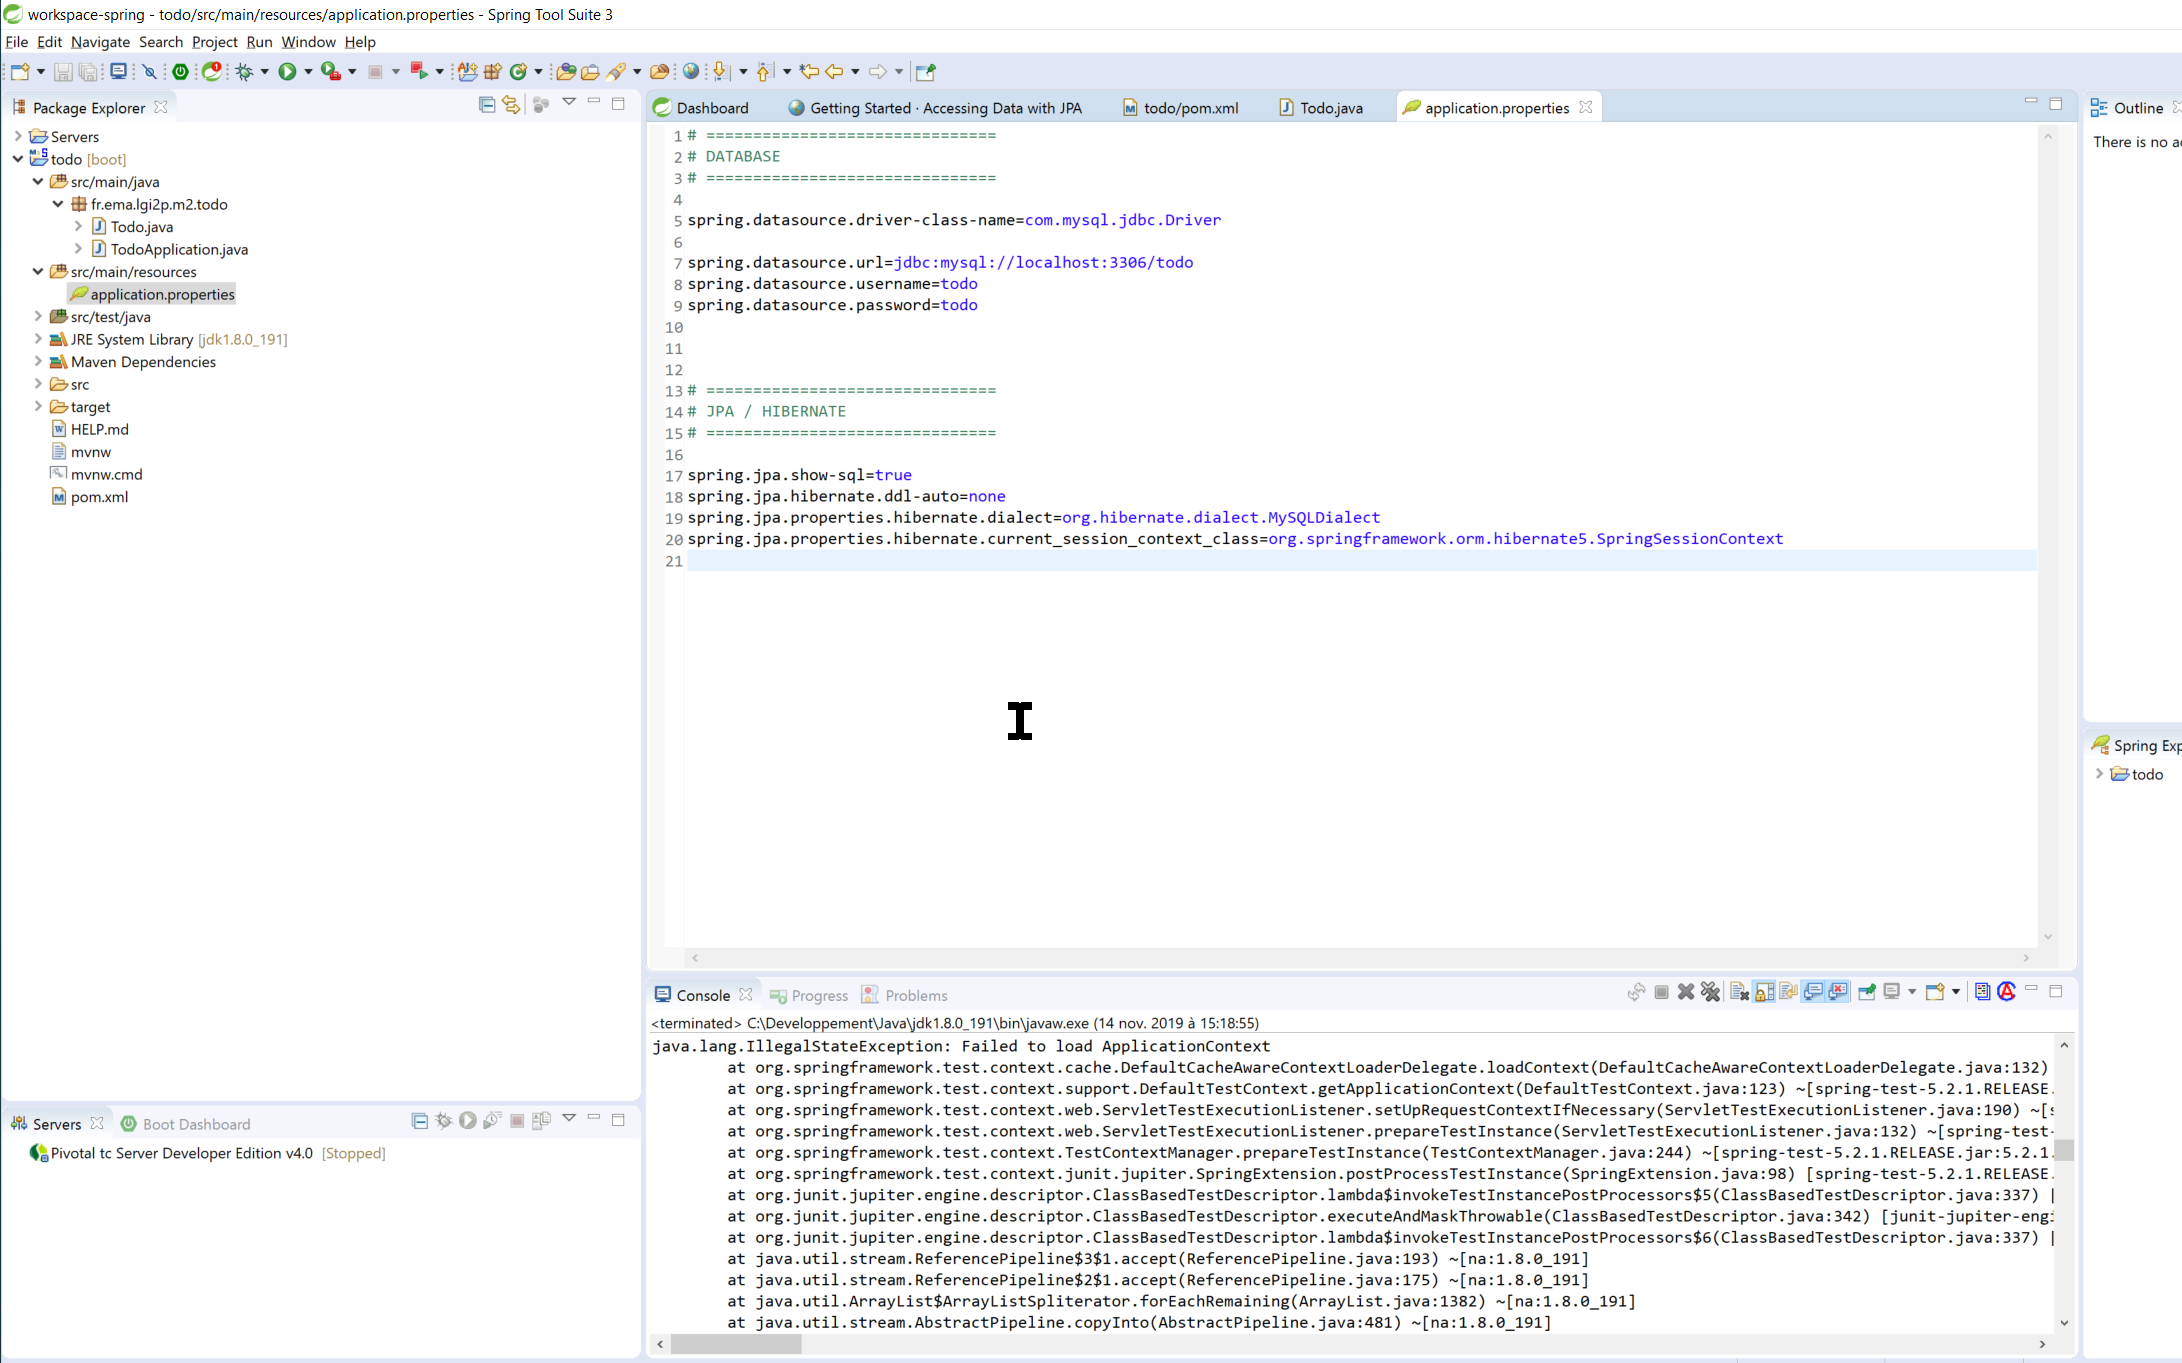
Task: Click the Remove All Terminated Launches icon
Action: (1710, 992)
